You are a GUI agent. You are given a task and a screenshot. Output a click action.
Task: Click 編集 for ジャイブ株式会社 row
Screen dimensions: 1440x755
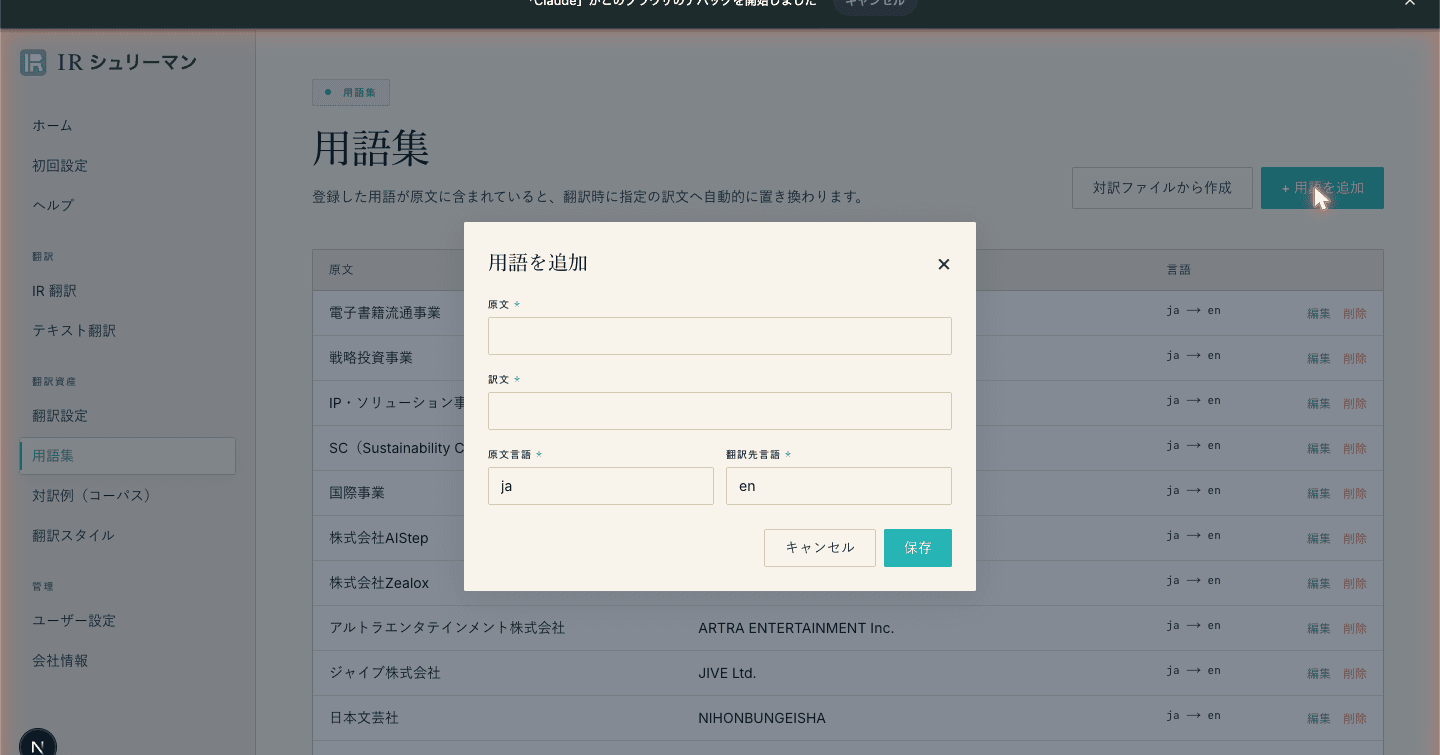pos(1319,674)
